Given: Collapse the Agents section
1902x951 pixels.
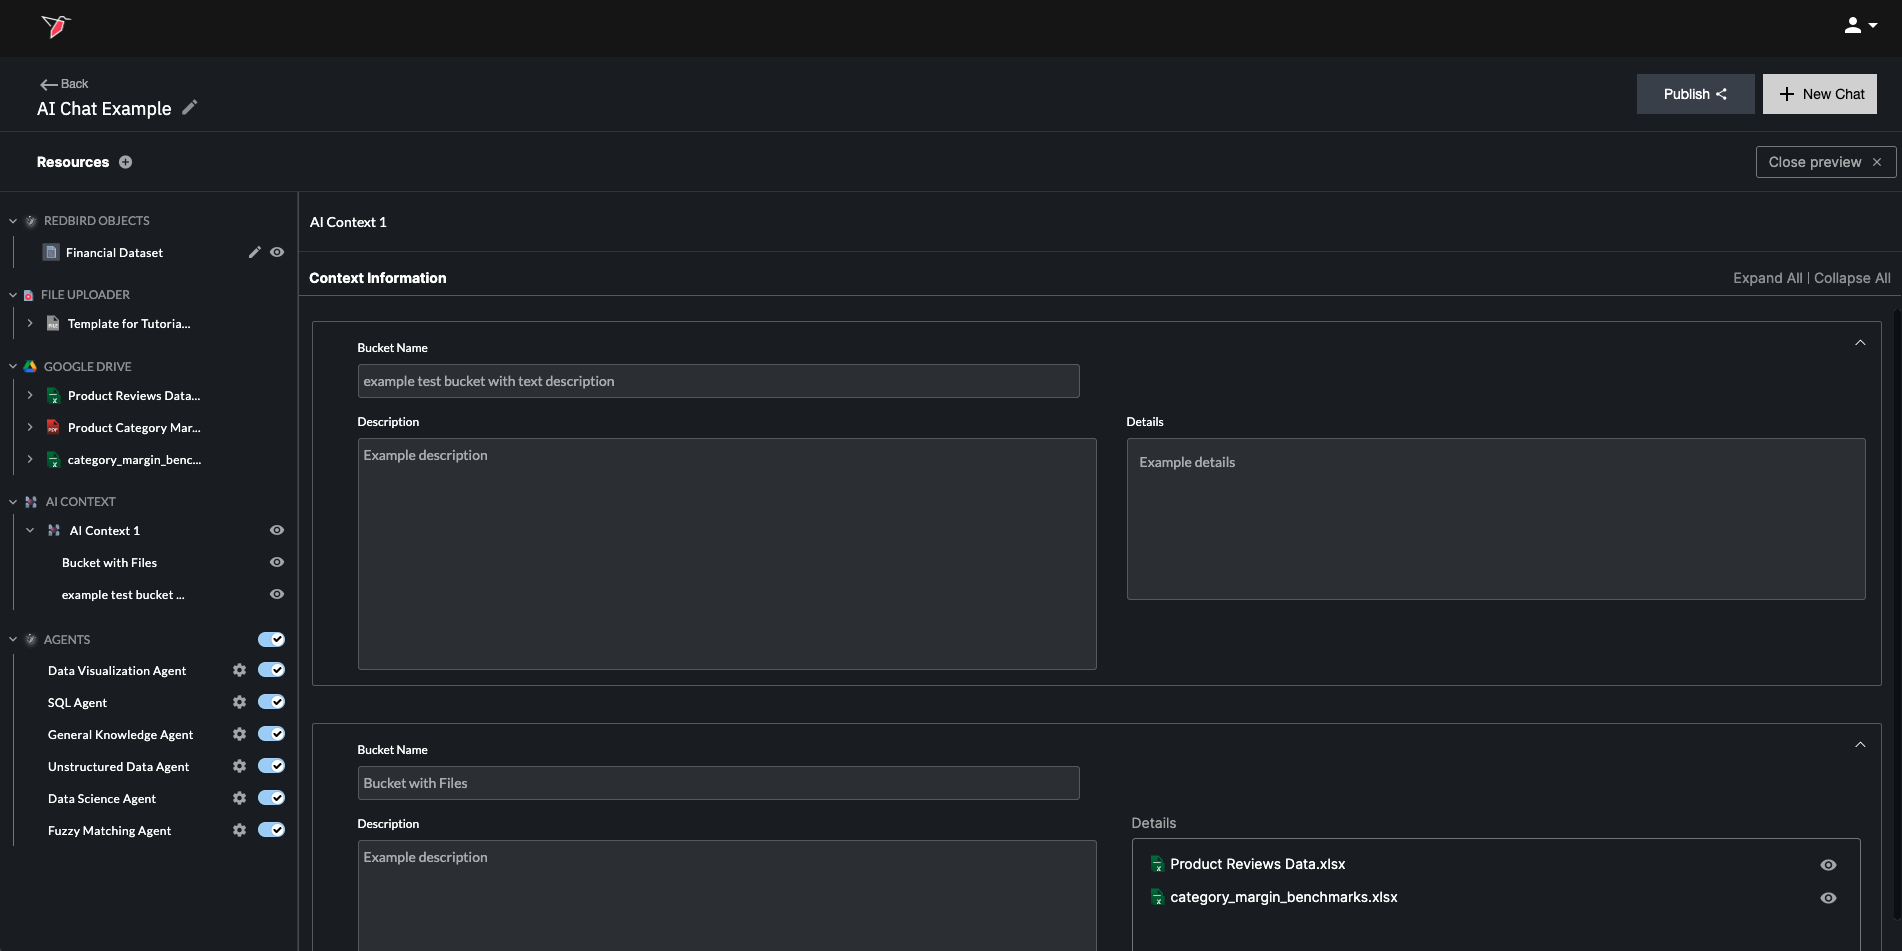Looking at the screenshot, I should pos(13,640).
